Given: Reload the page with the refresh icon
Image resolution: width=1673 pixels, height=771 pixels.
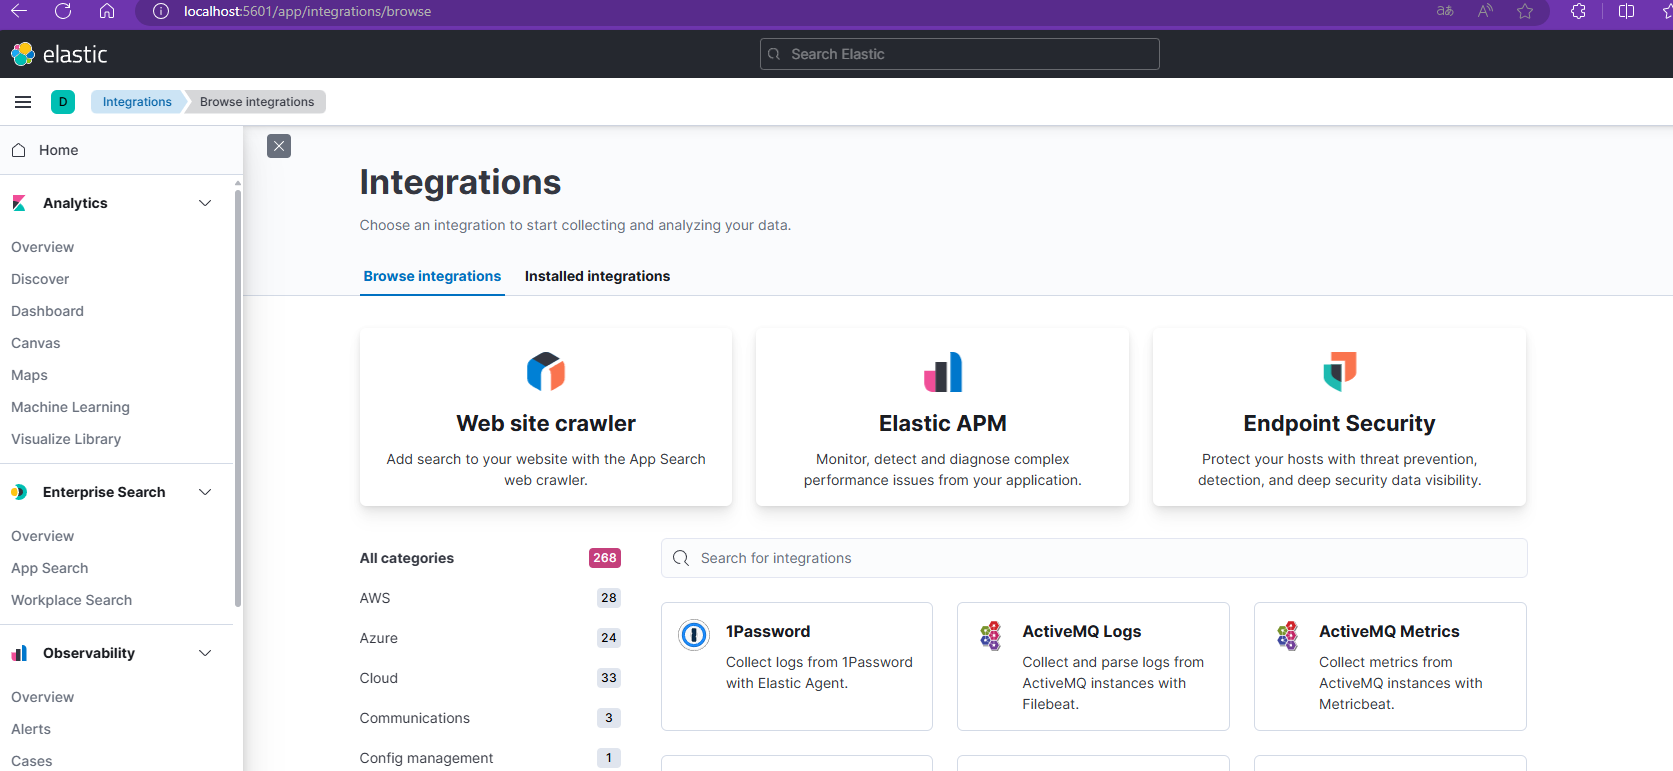Looking at the screenshot, I should [63, 11].
